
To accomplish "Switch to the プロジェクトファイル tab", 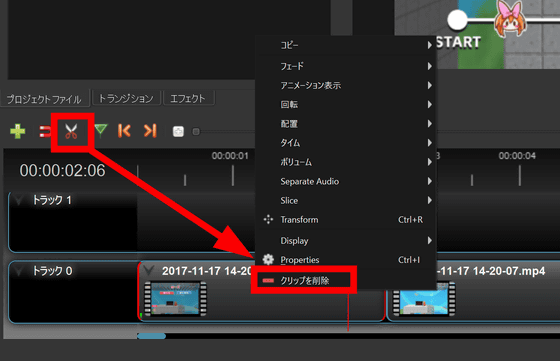I will click(44, 99).
